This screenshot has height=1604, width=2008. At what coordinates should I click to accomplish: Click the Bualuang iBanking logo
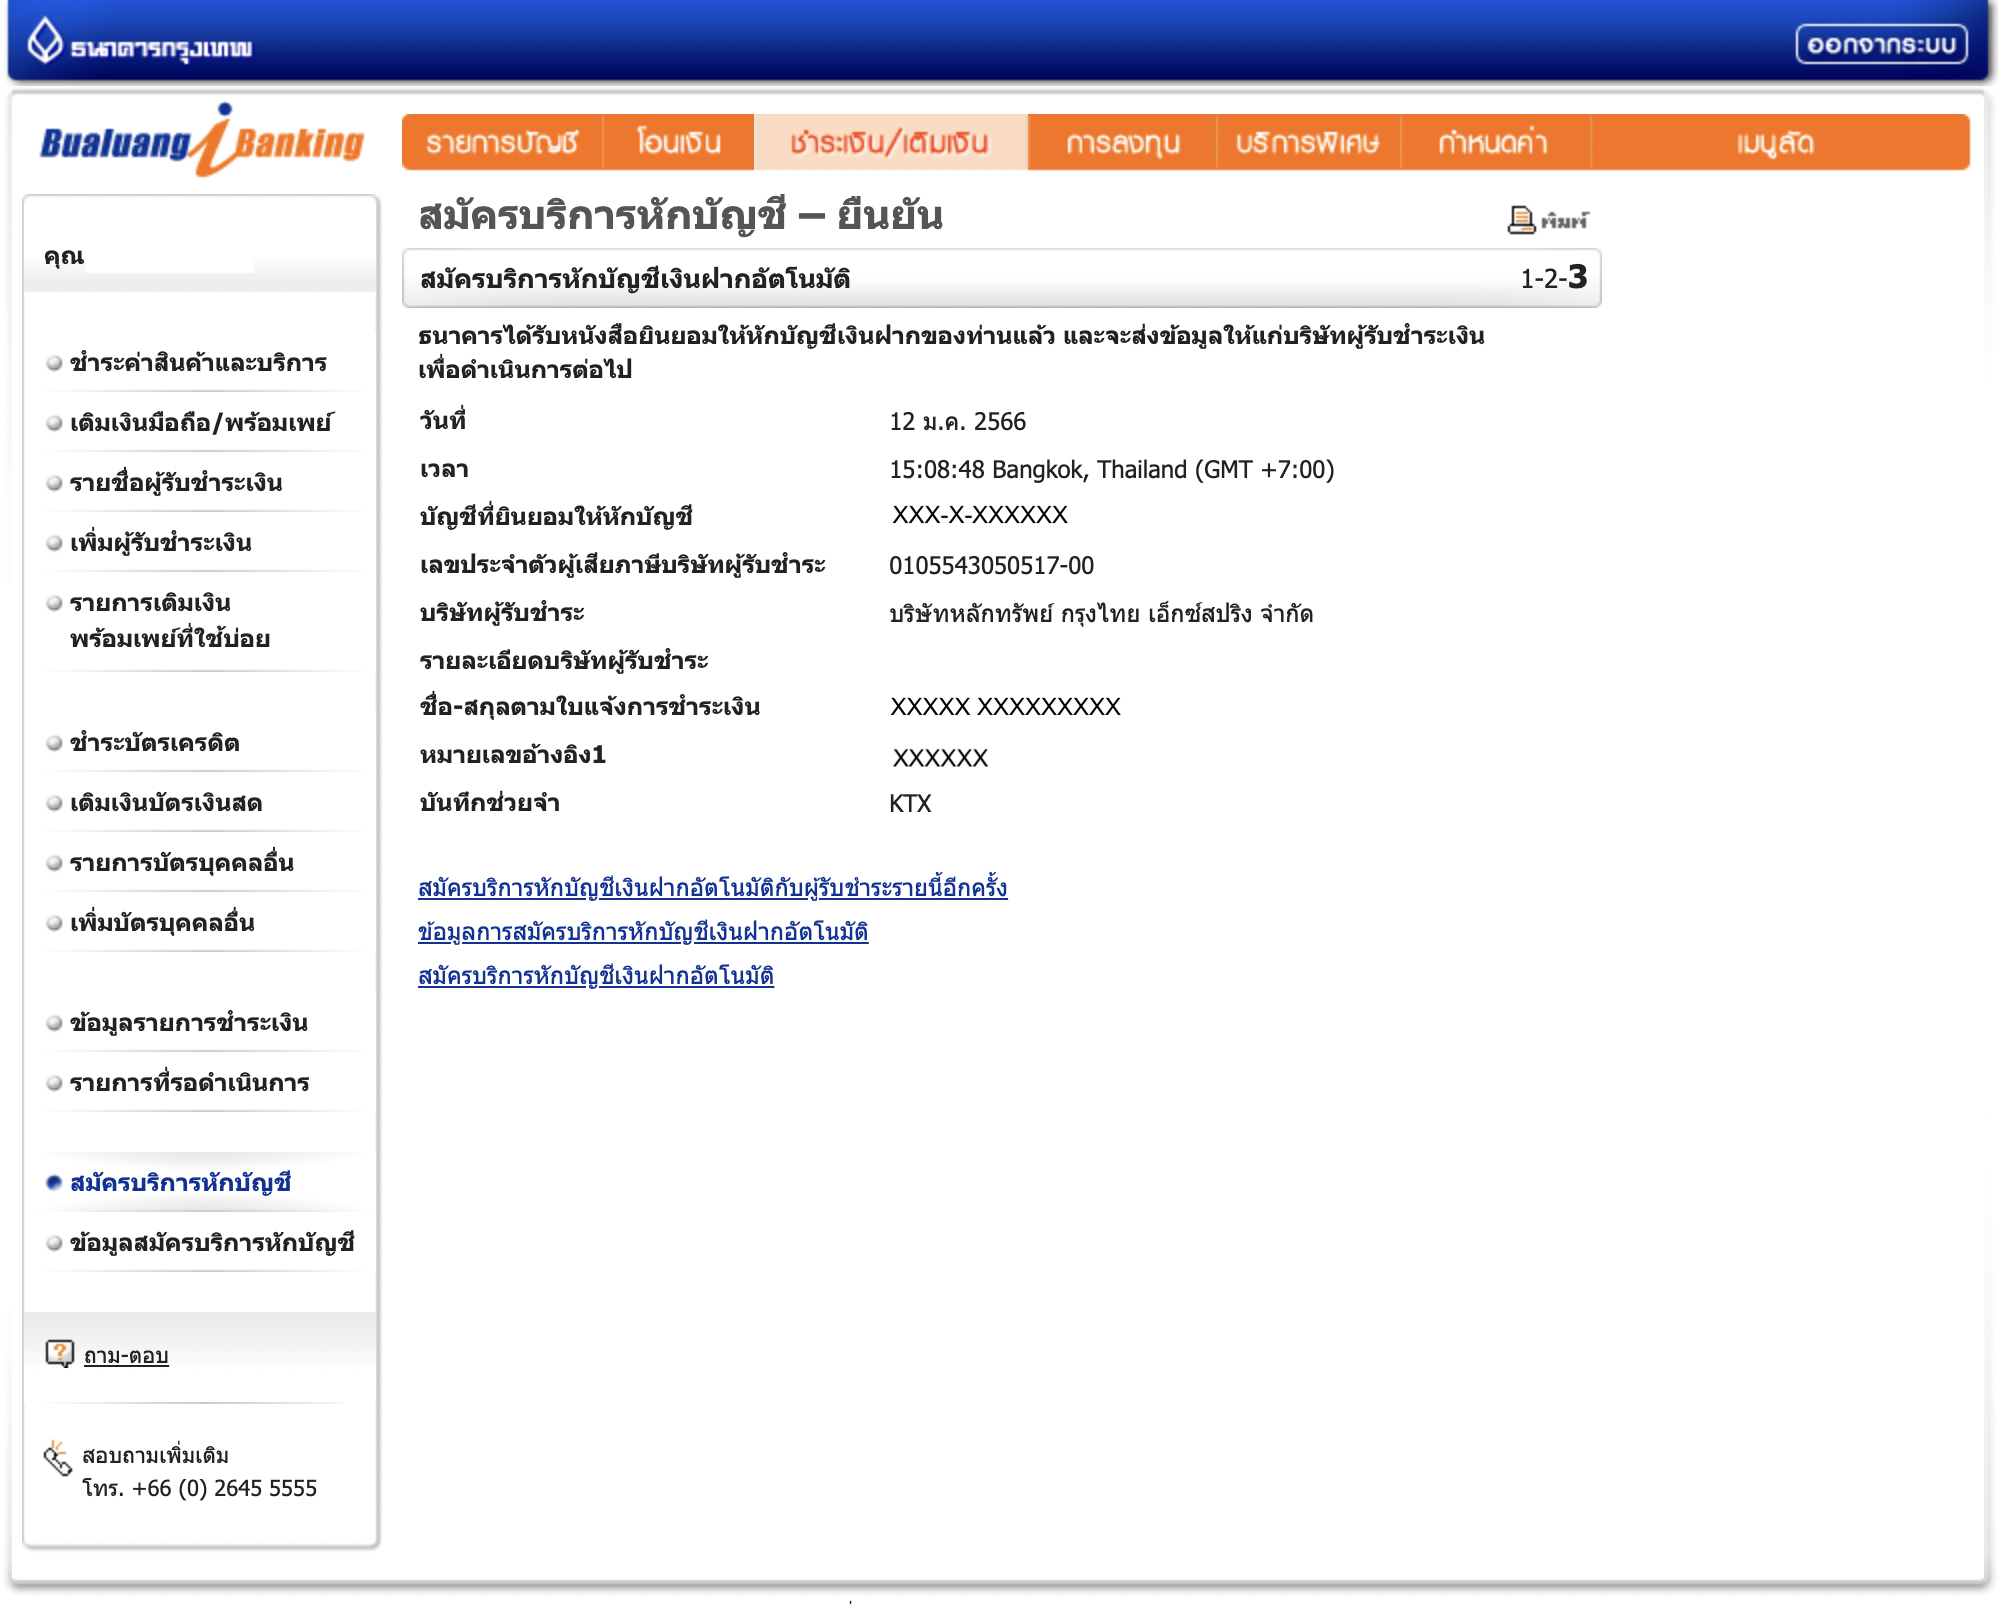point(202,142)
